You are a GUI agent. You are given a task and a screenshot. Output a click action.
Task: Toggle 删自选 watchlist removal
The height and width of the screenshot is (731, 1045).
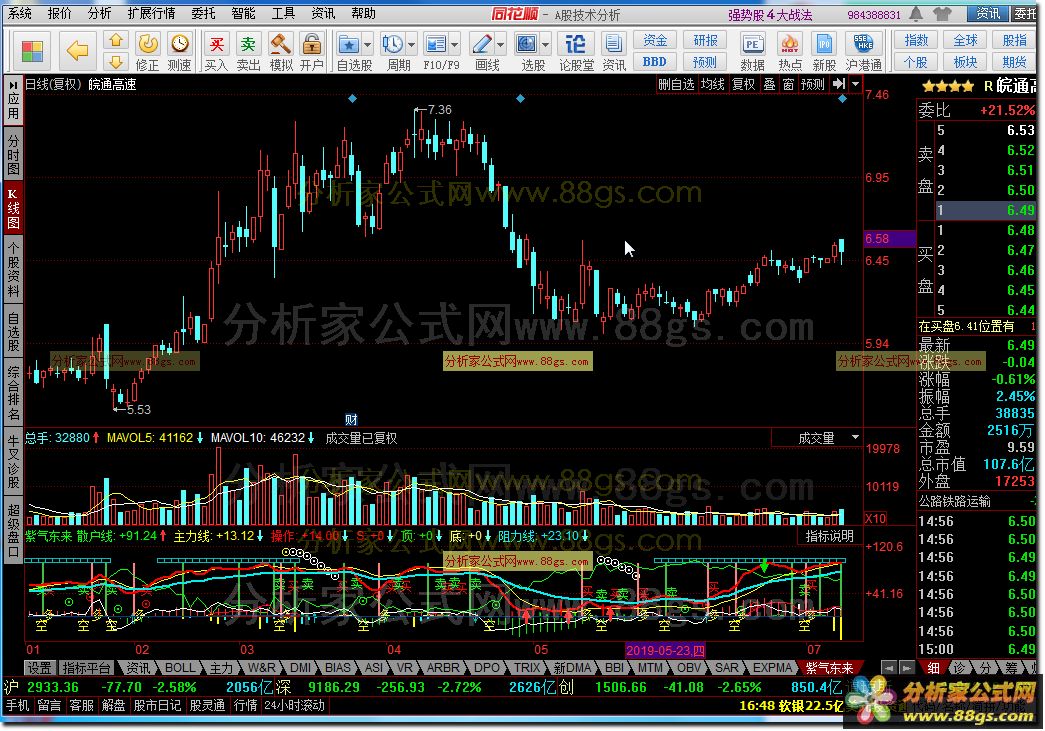coord(676,84)
